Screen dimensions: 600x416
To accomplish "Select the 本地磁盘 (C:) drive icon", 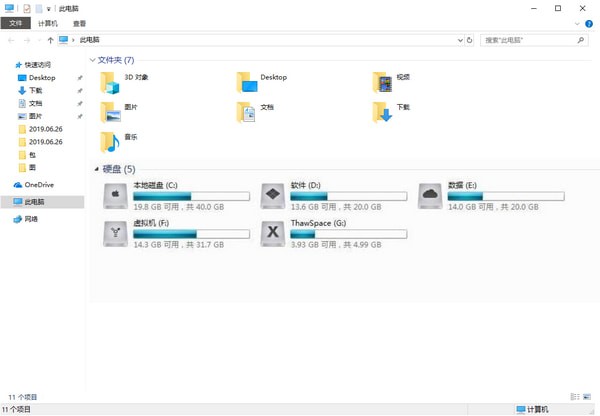I will coord(115,196).
